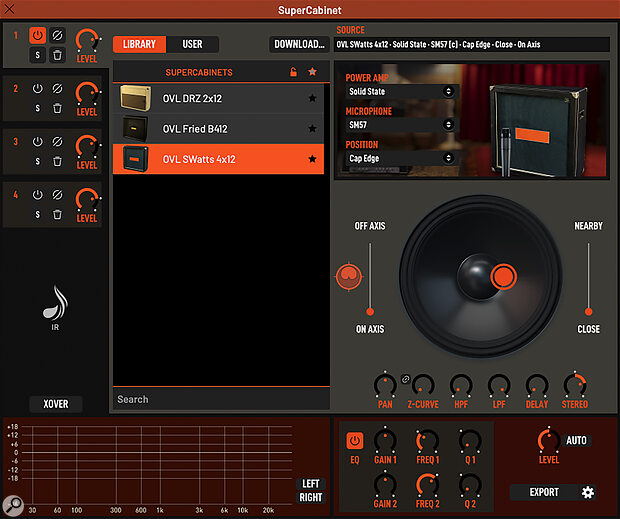Select the Library tab
The image size is (620, 519).
[139, 44]
